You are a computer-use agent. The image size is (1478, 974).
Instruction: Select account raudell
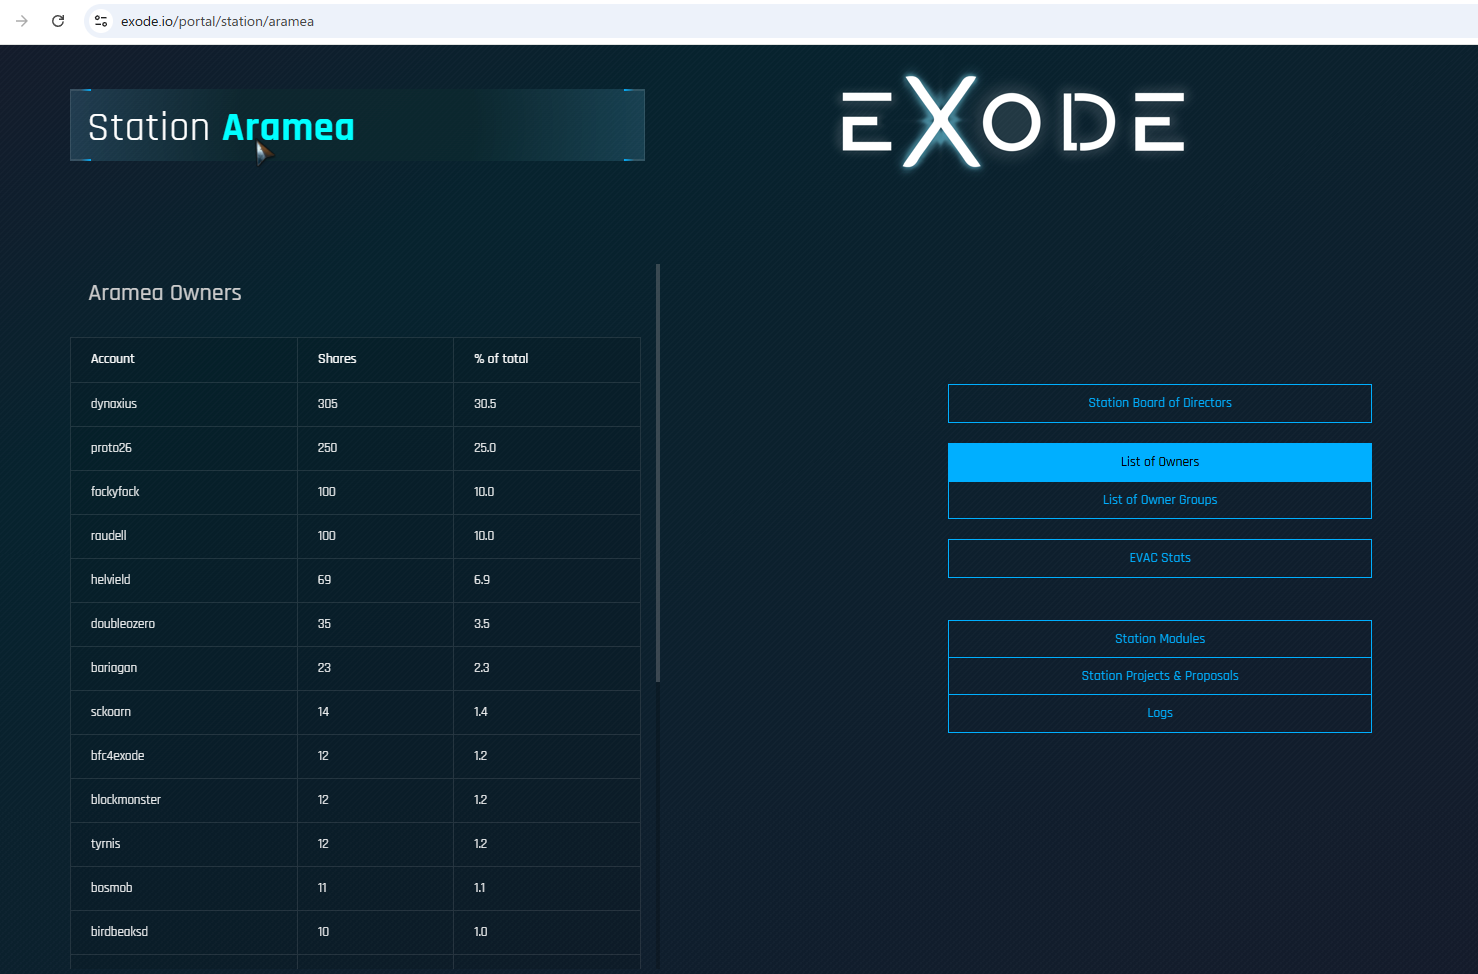click(108, 536)
